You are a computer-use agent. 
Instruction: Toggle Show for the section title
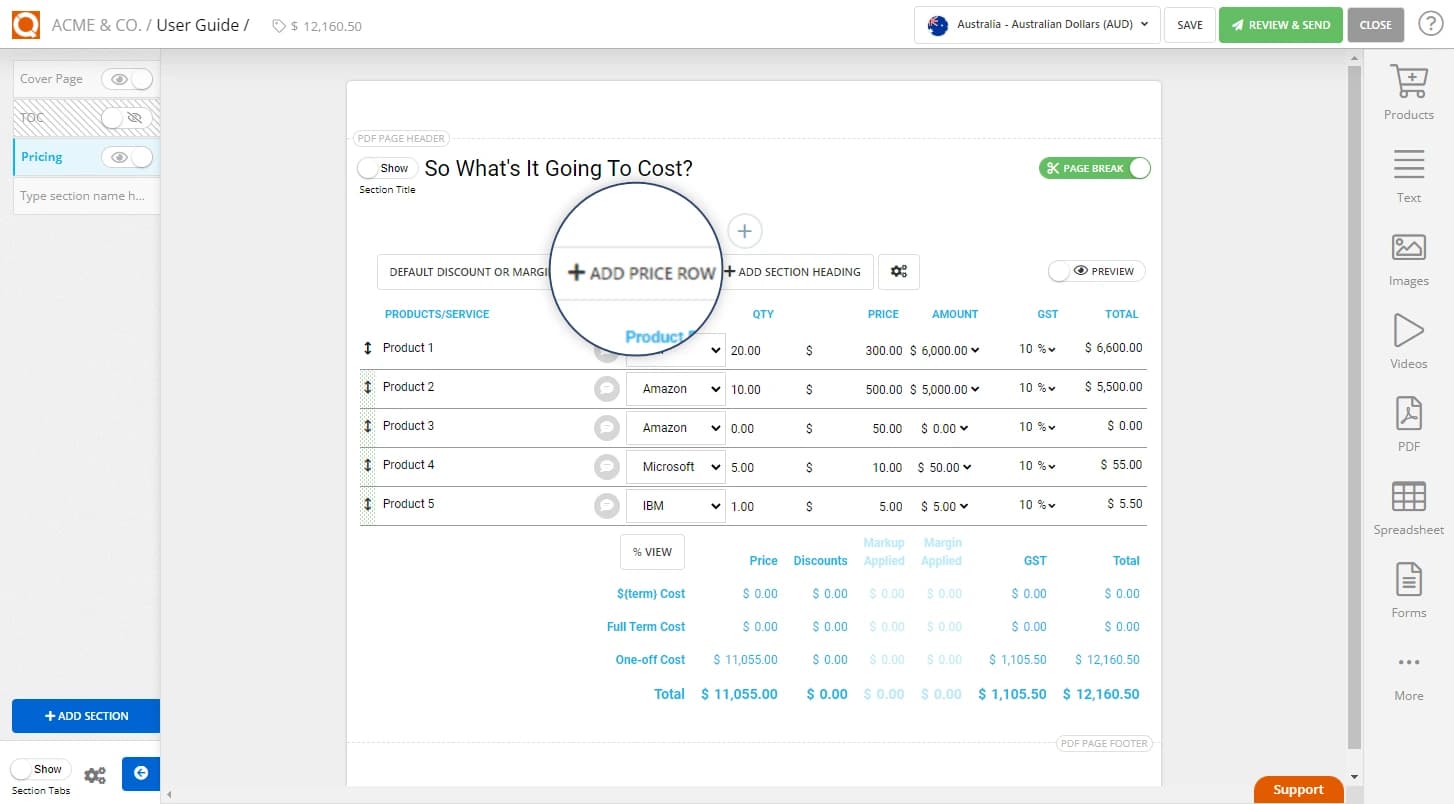click(387, 168)
